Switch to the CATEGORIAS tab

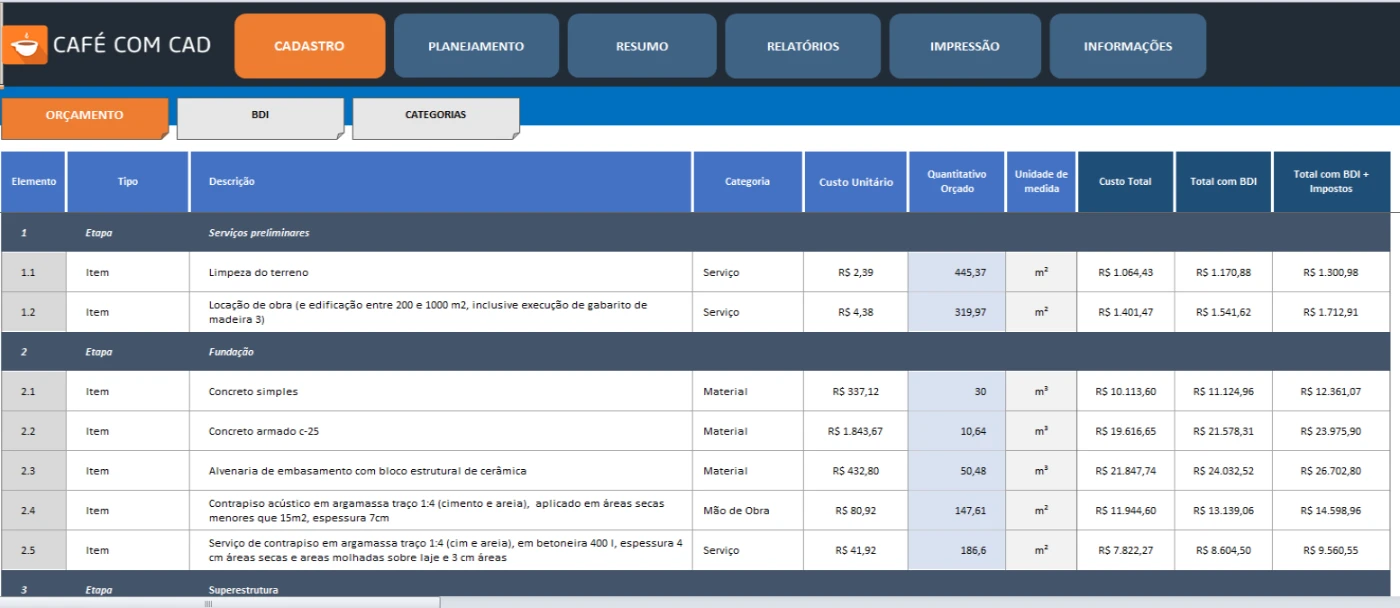[x=435, y=116]
